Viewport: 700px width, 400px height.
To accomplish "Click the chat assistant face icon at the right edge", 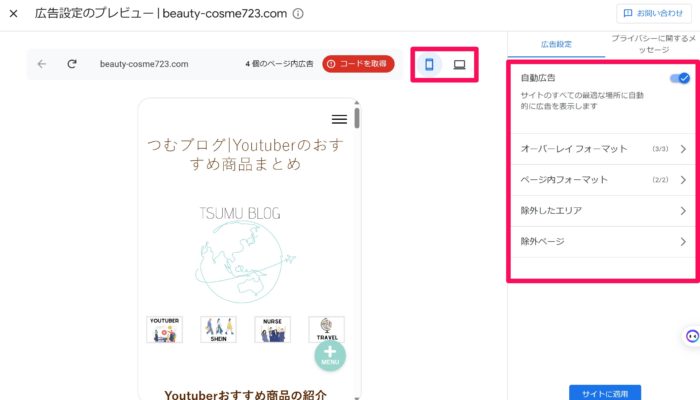I will coord(692,336).
